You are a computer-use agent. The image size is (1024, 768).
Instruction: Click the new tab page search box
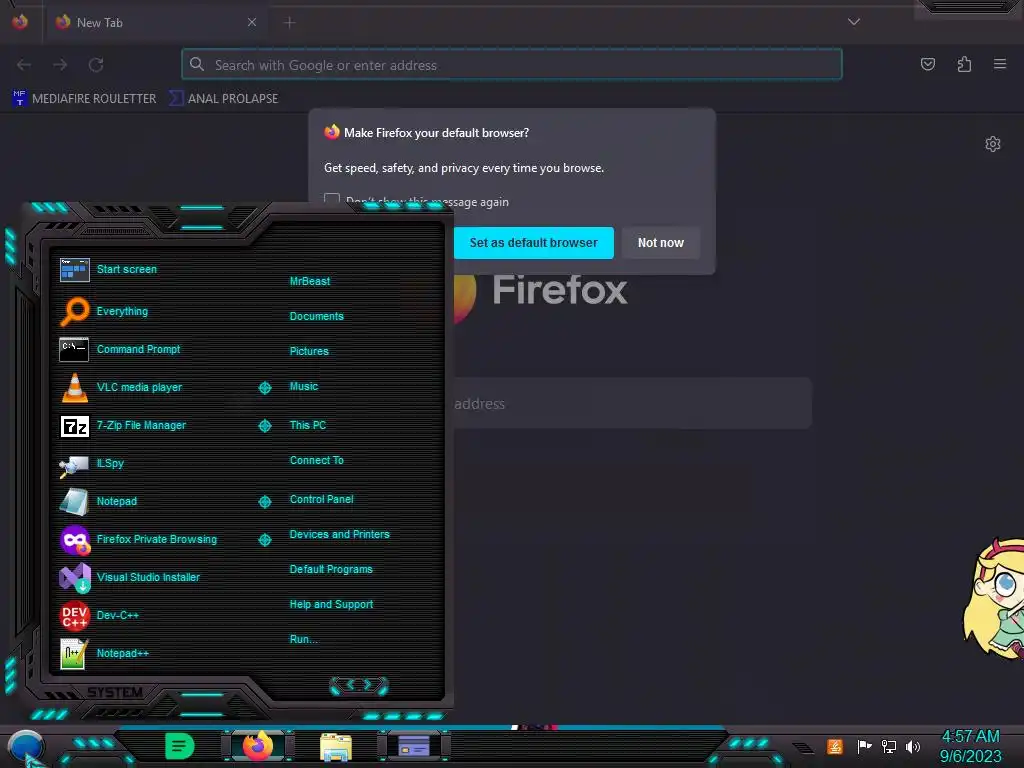[x=632, y=404]
